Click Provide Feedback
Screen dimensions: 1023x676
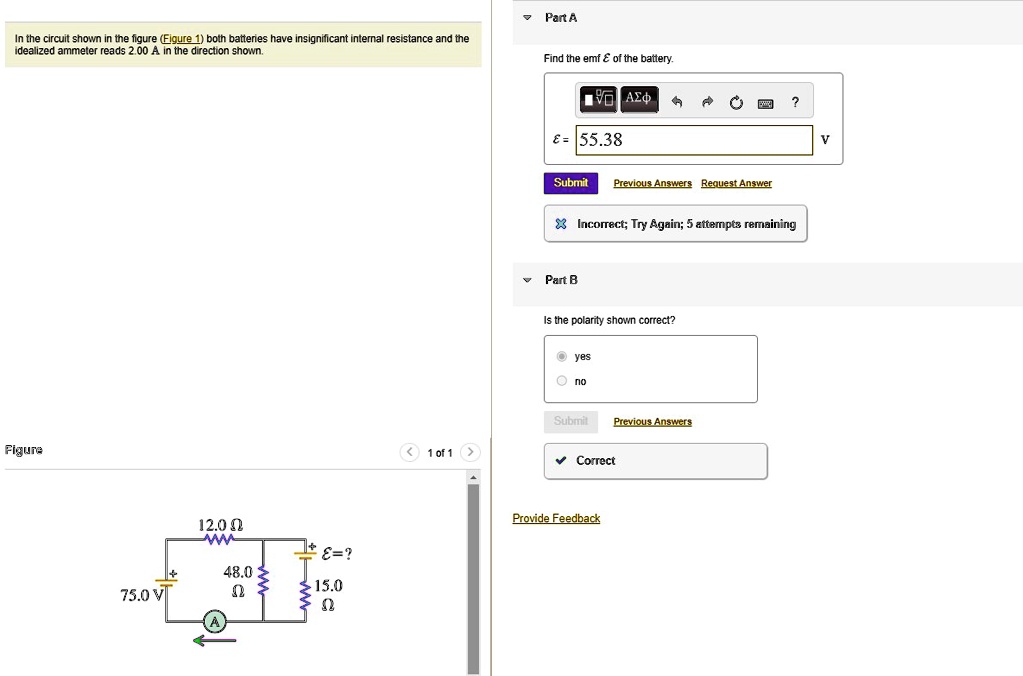(555, 518)
